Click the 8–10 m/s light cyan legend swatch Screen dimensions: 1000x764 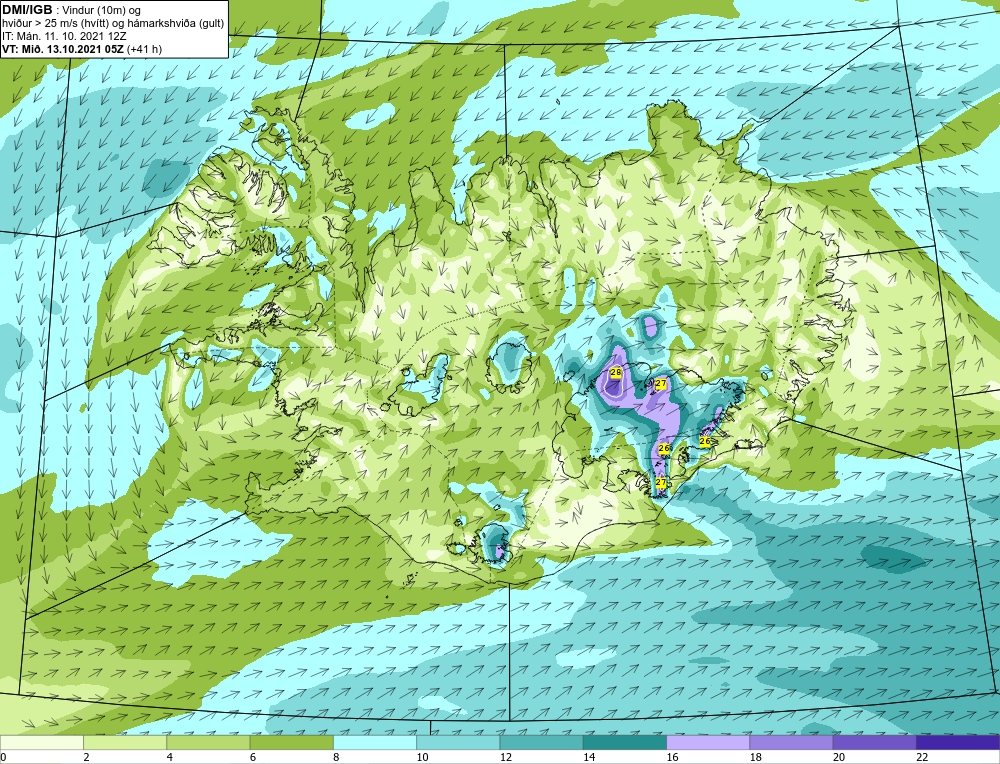click(375, 743)
